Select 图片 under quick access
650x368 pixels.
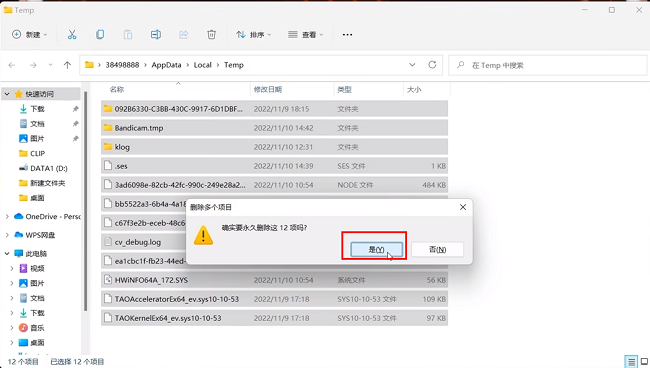click(x=37, y=138)
